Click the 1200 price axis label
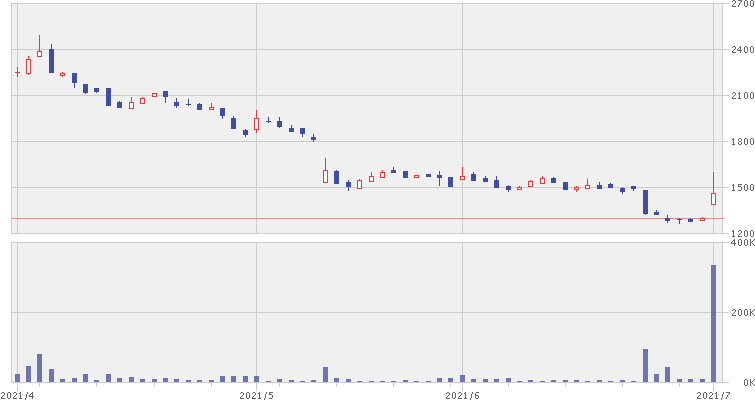Screen dimensions: 755x400 741,233
